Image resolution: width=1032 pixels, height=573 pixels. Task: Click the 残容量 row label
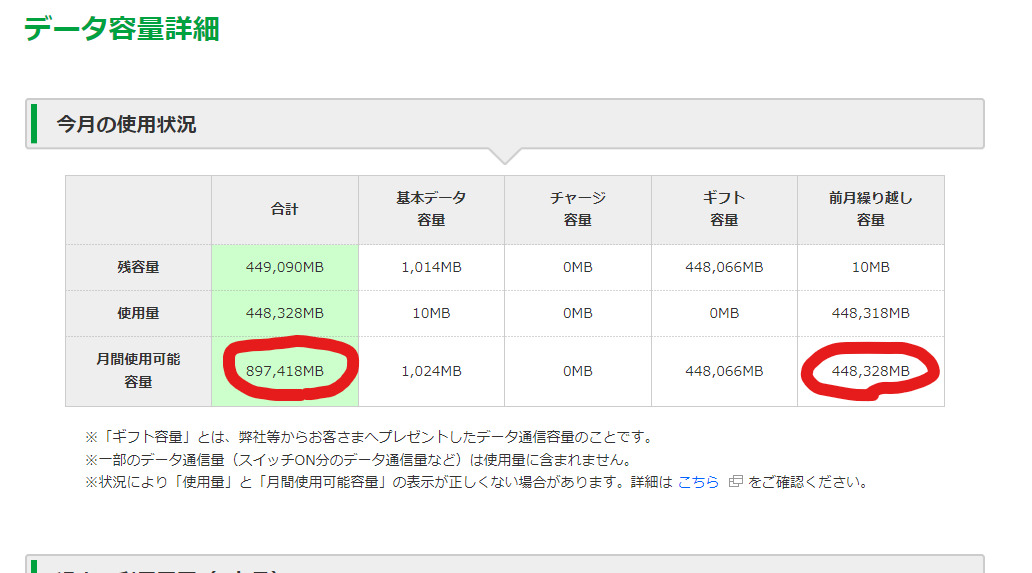click(x=138, y=268)
